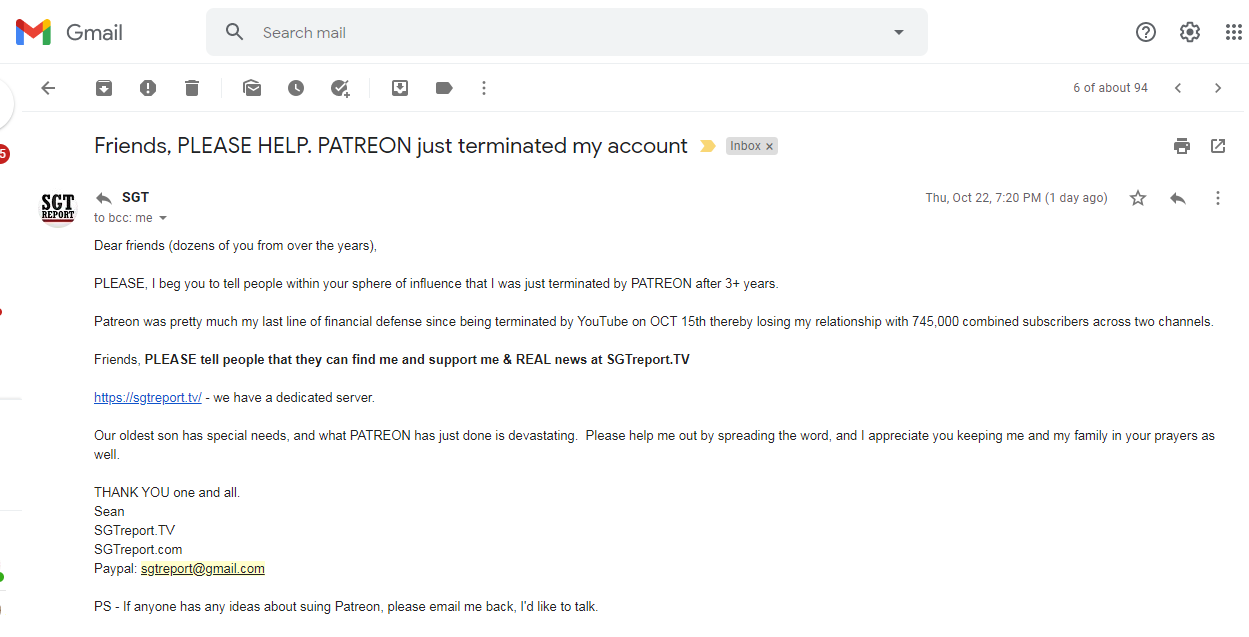Archive this email
Screen dimensions: 1249x637
(104, 88)
